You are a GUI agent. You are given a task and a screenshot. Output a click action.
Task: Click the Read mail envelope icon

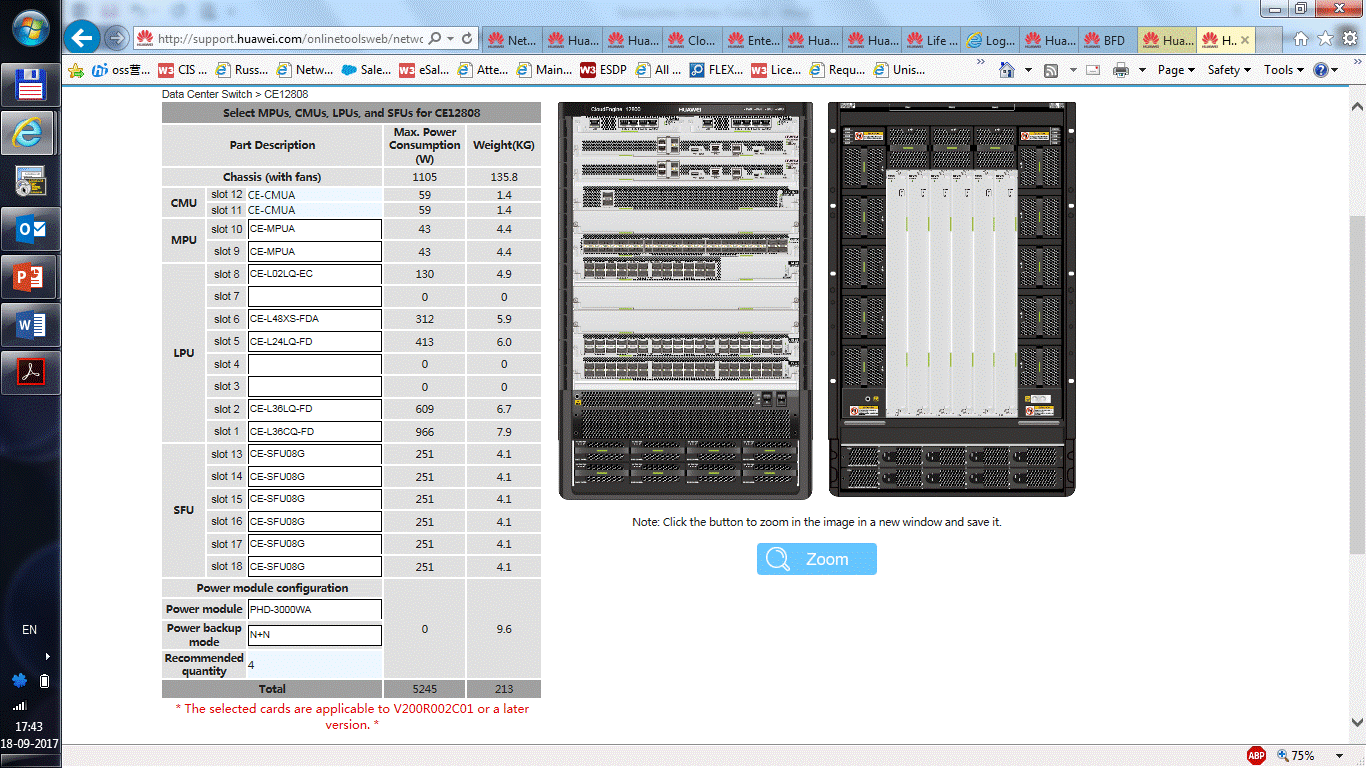(1093, 70)
